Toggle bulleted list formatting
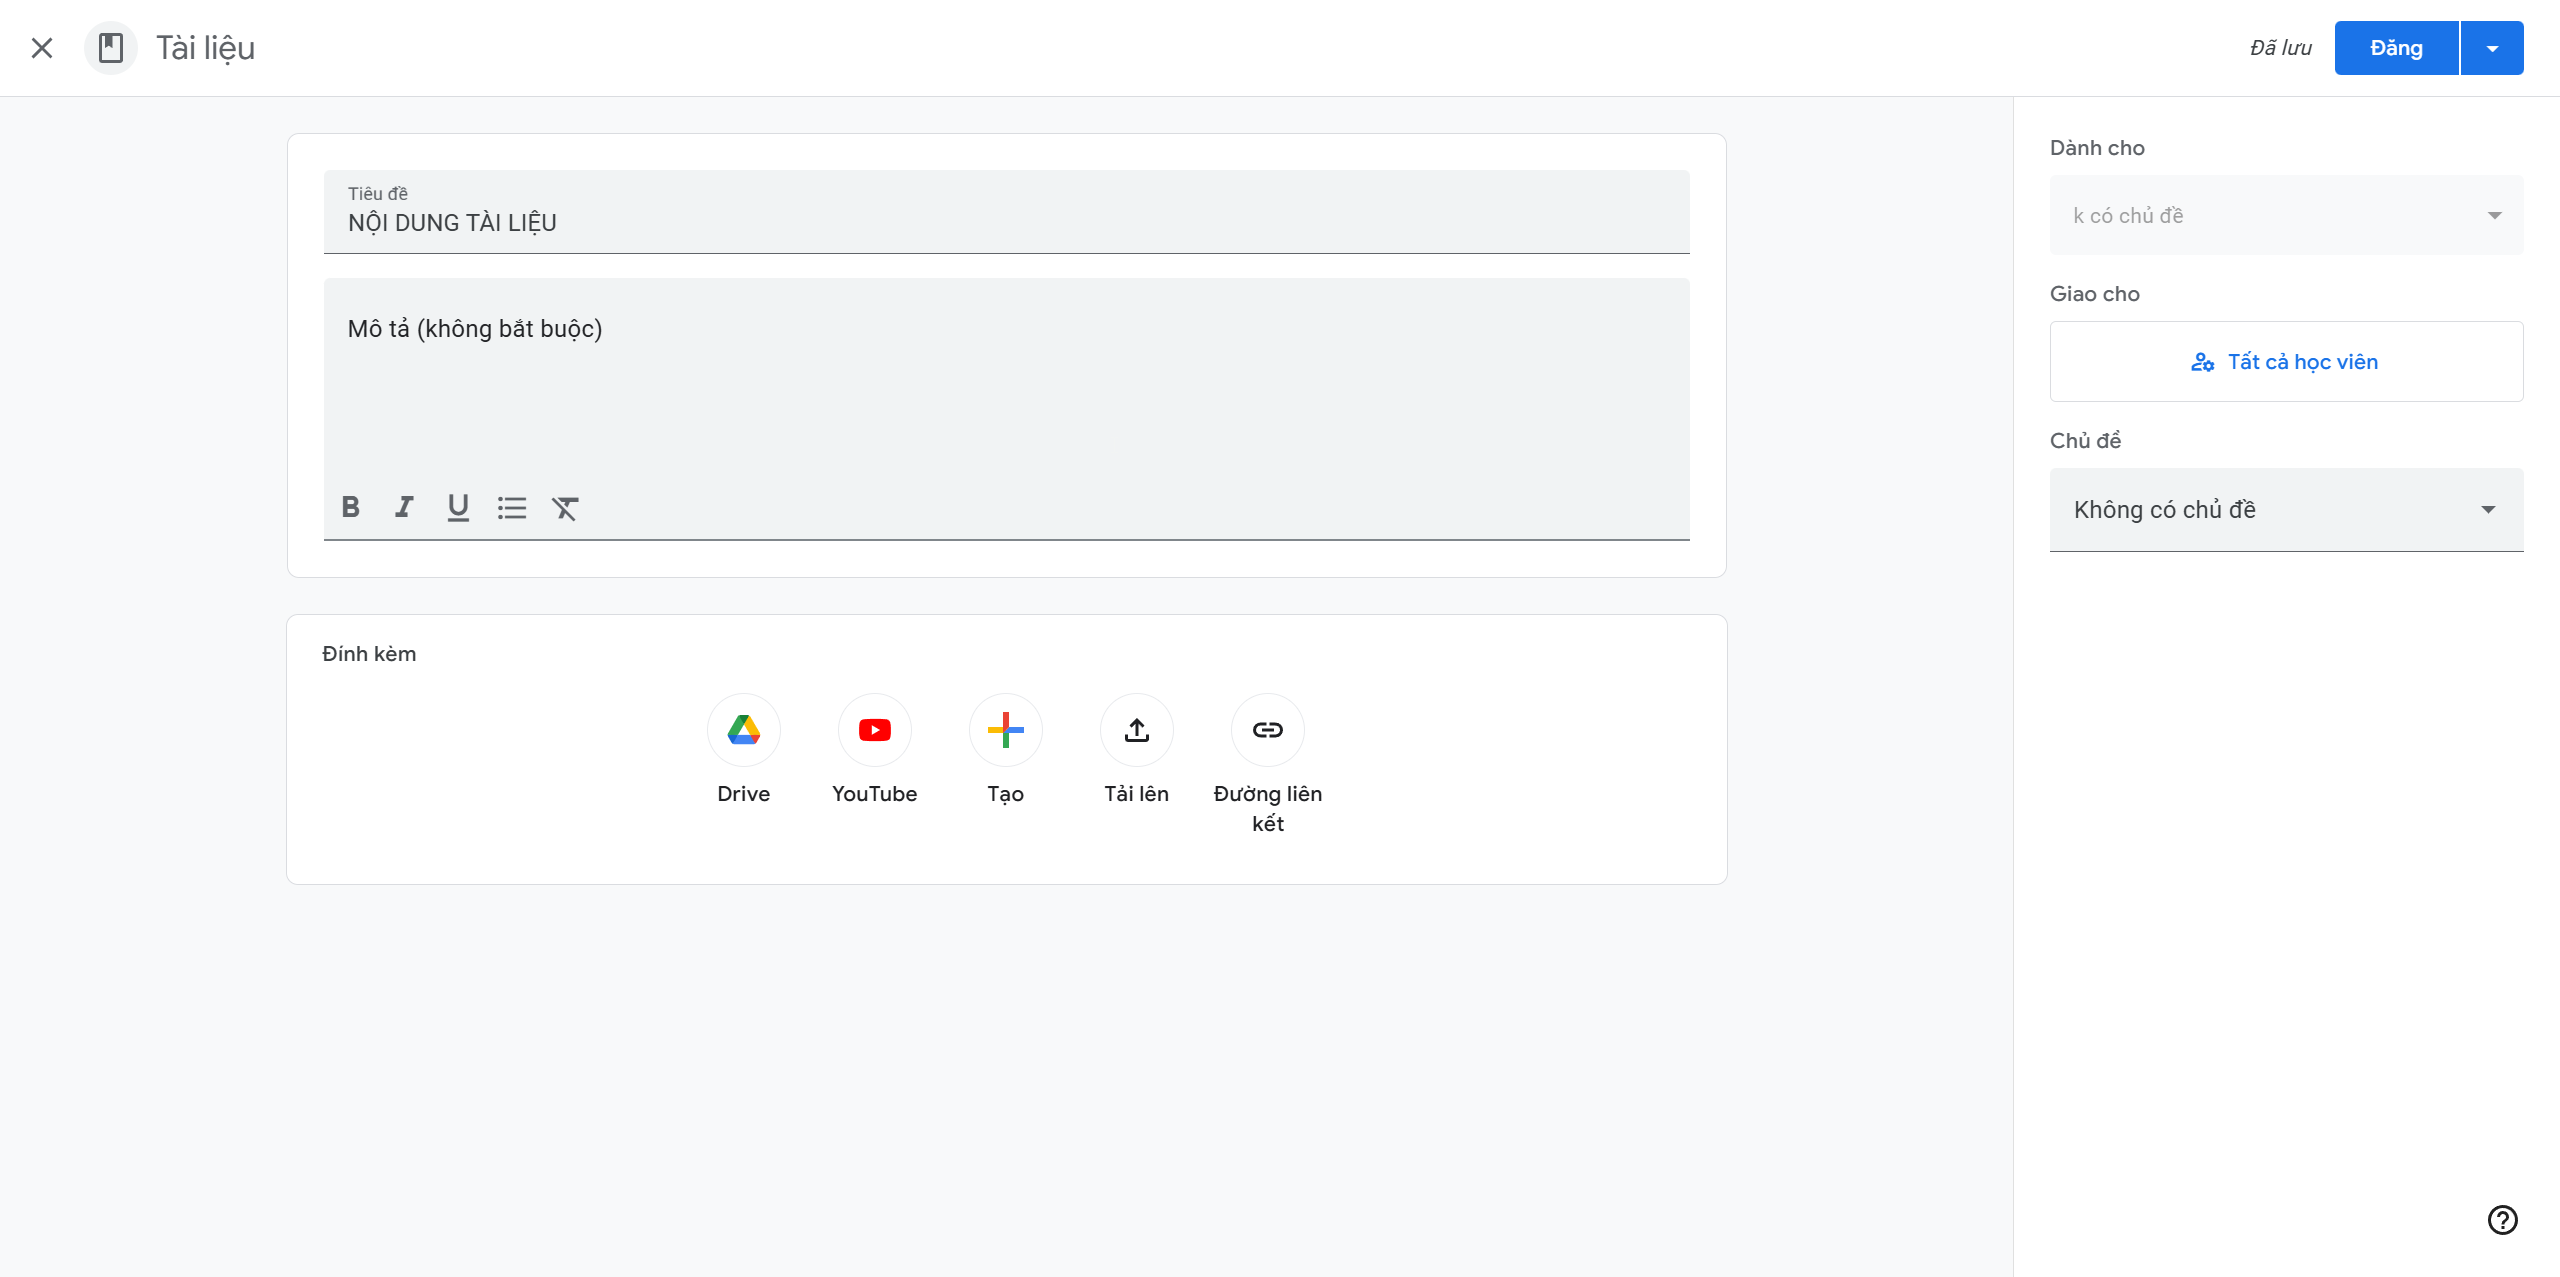Image resolution: width=2560 pixels, height=1277 pixels. coord(512,508)
